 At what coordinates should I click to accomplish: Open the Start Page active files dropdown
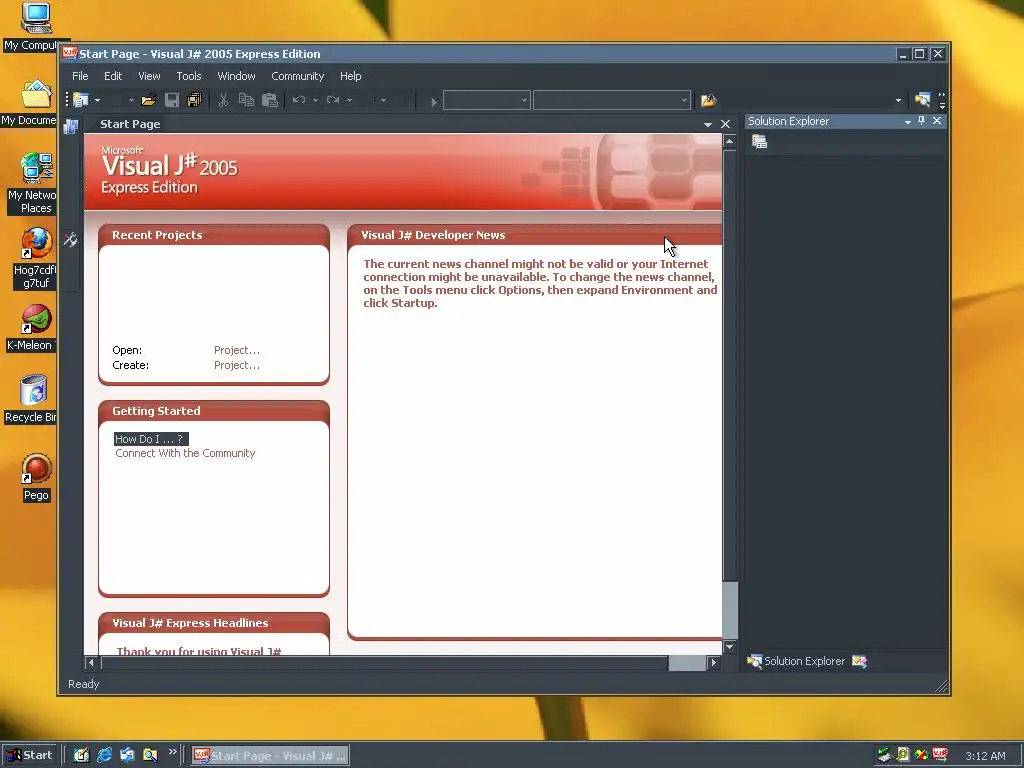click(708, 124)
